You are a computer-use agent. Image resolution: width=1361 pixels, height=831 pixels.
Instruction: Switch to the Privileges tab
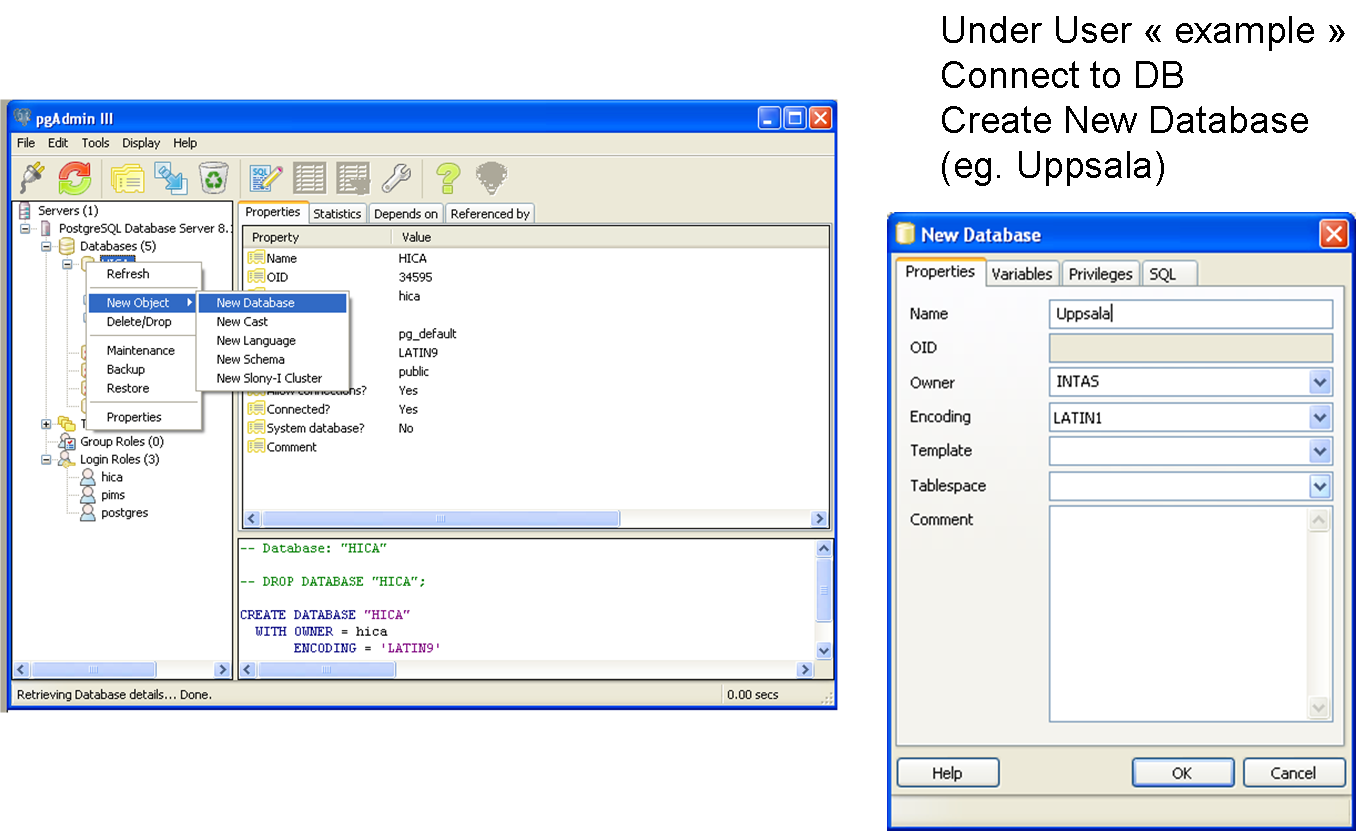[x=1100, y=274]
